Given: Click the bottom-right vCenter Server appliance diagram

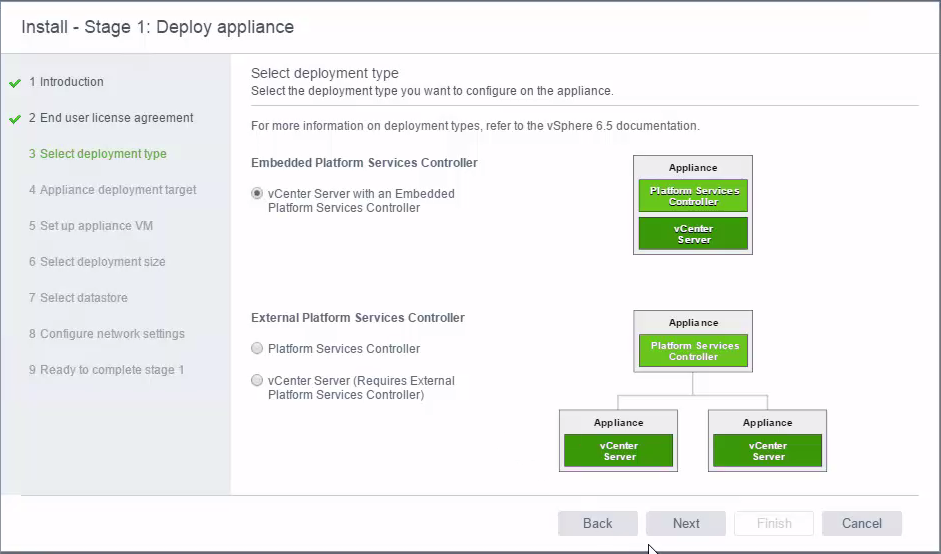Looking at the screenshot, I should pos(767,441).
